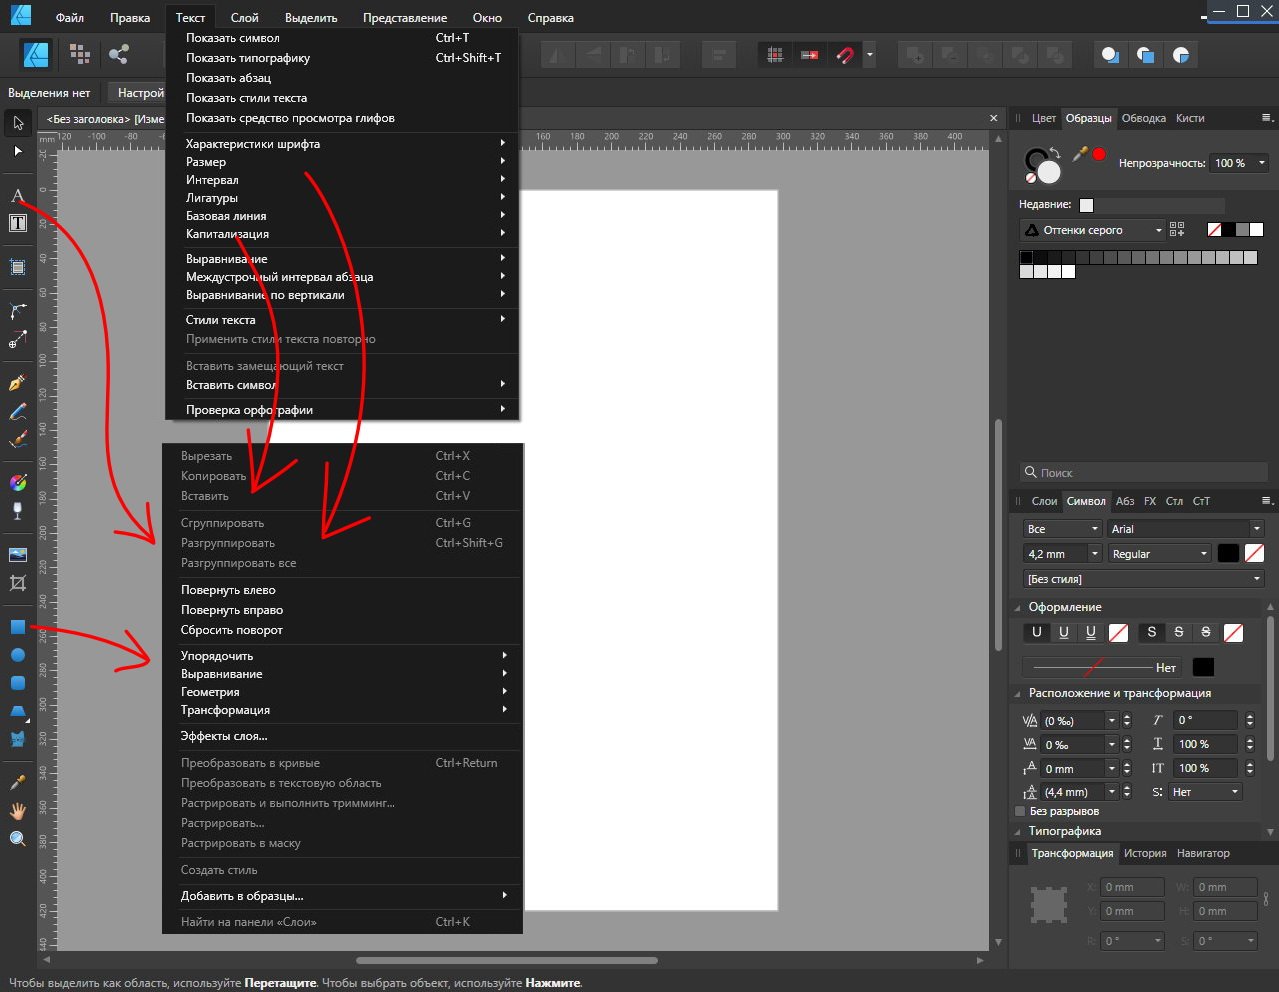Choose Сбросить поворот in the context menu
Viewport: 1279px width, 992px height.
pos(231,630)
